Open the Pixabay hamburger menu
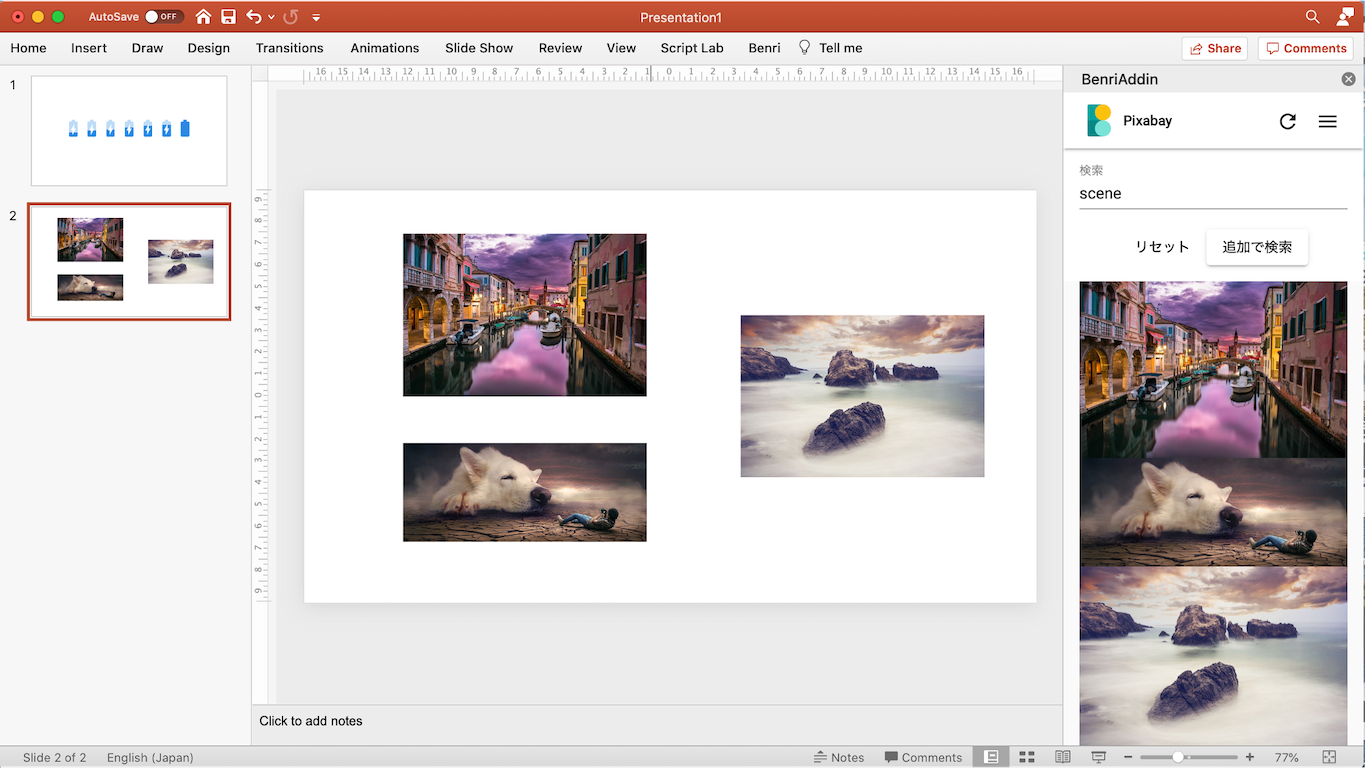 (x=1327, y=121)
